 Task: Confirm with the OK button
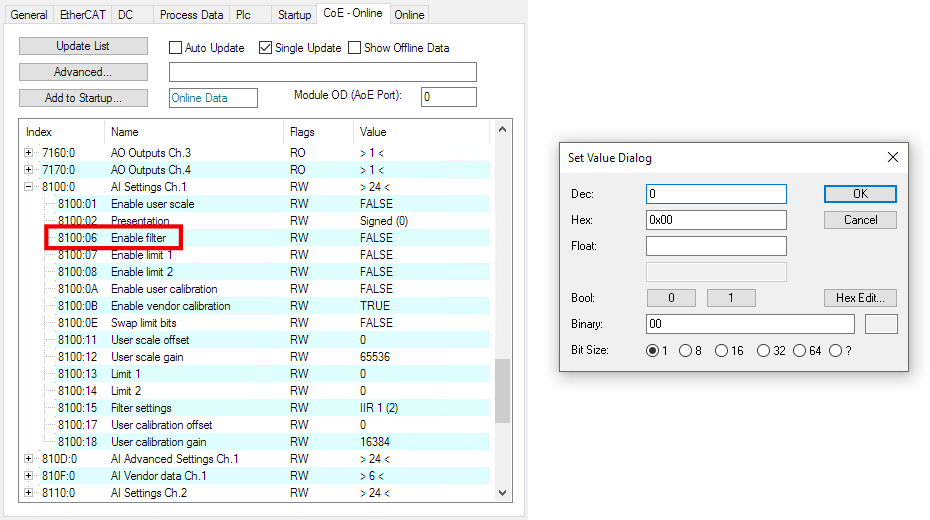(x=860, y=194)
